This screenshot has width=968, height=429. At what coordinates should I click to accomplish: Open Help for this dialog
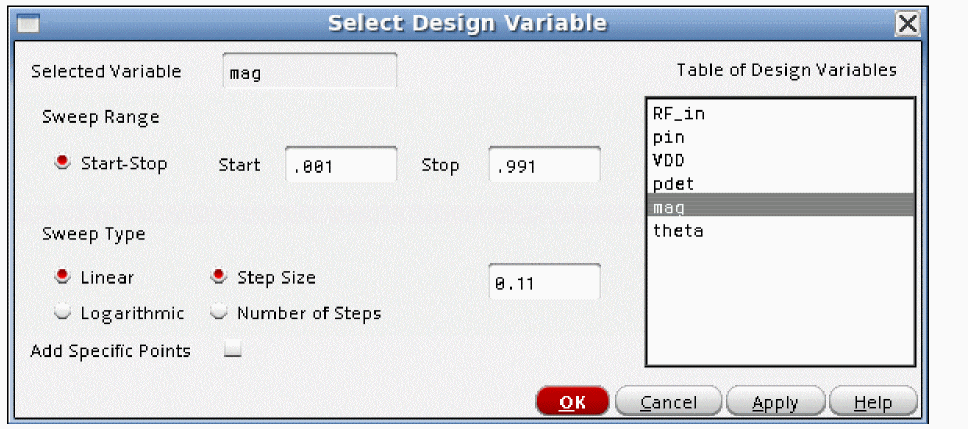pos(872,402)
